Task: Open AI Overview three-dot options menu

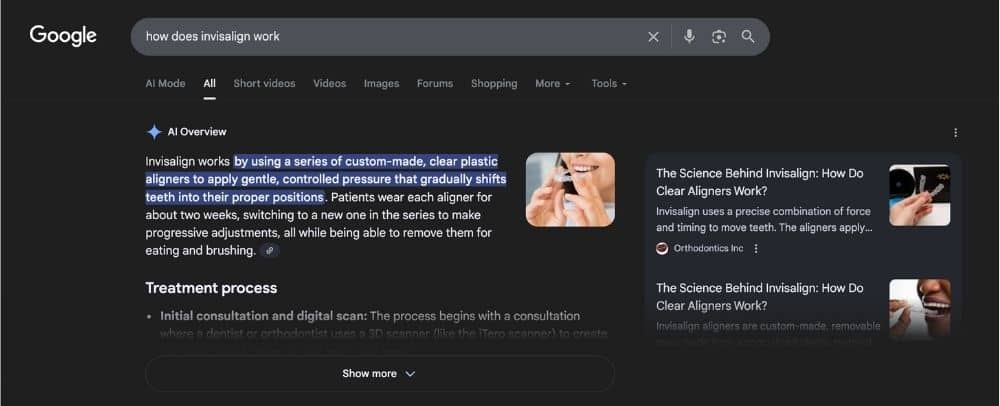Action: (x=955, y=133)
